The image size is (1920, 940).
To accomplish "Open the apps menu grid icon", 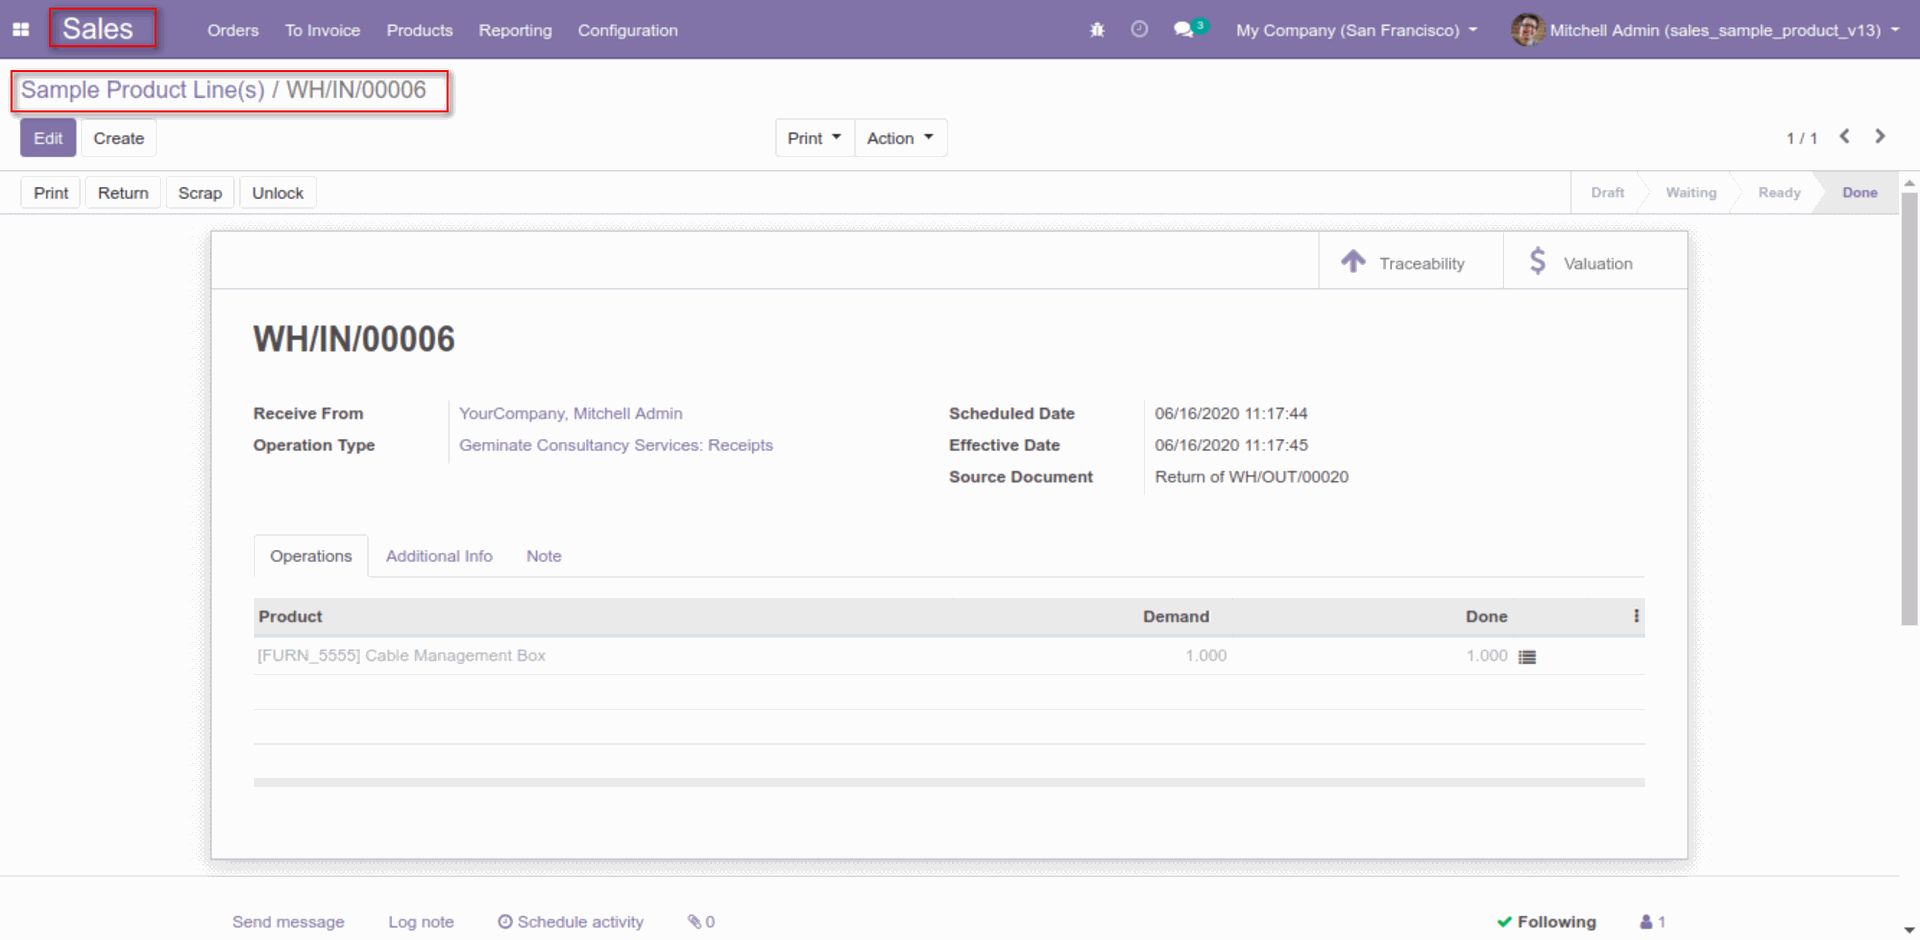I will pyautogui.click(x=20, y=30).
